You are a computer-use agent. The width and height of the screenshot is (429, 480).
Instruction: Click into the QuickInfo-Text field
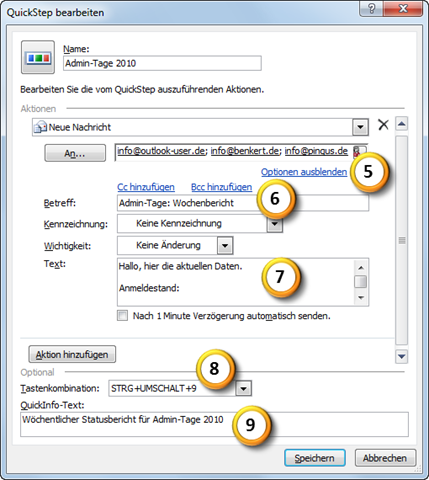(x=214, y=424)
